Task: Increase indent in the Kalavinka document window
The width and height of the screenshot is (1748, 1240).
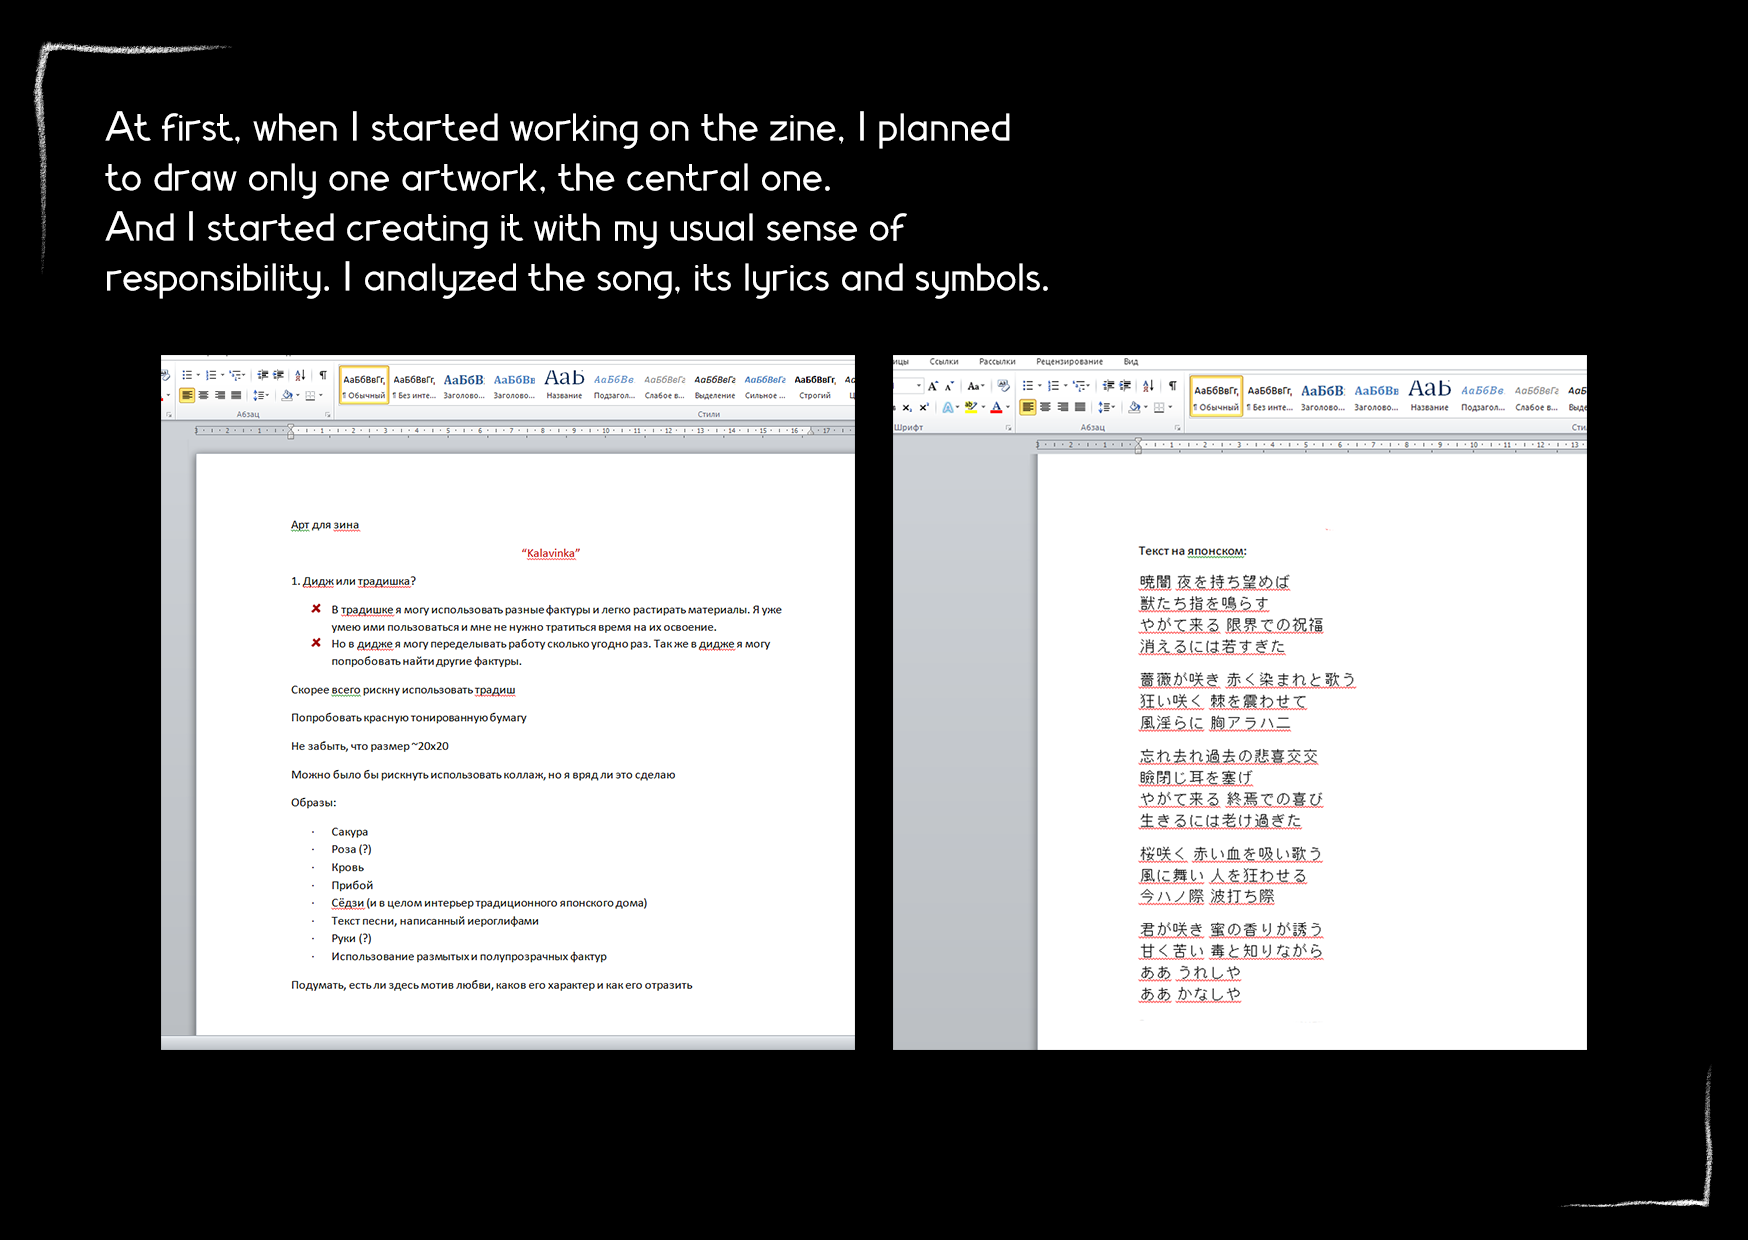Action: click(x=279, y=376)
